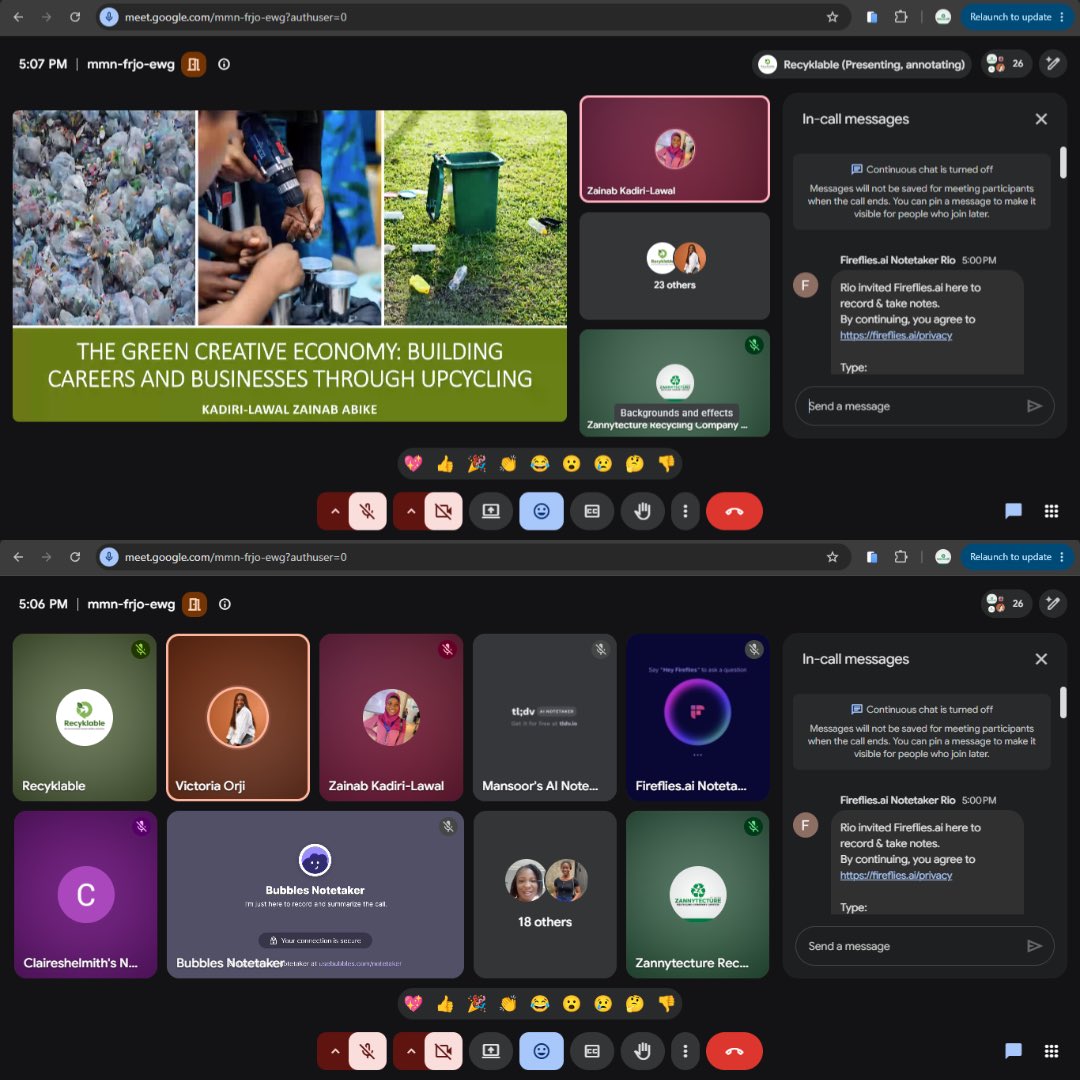Bookmark the page with the bottom window star icon

(832, 557)
